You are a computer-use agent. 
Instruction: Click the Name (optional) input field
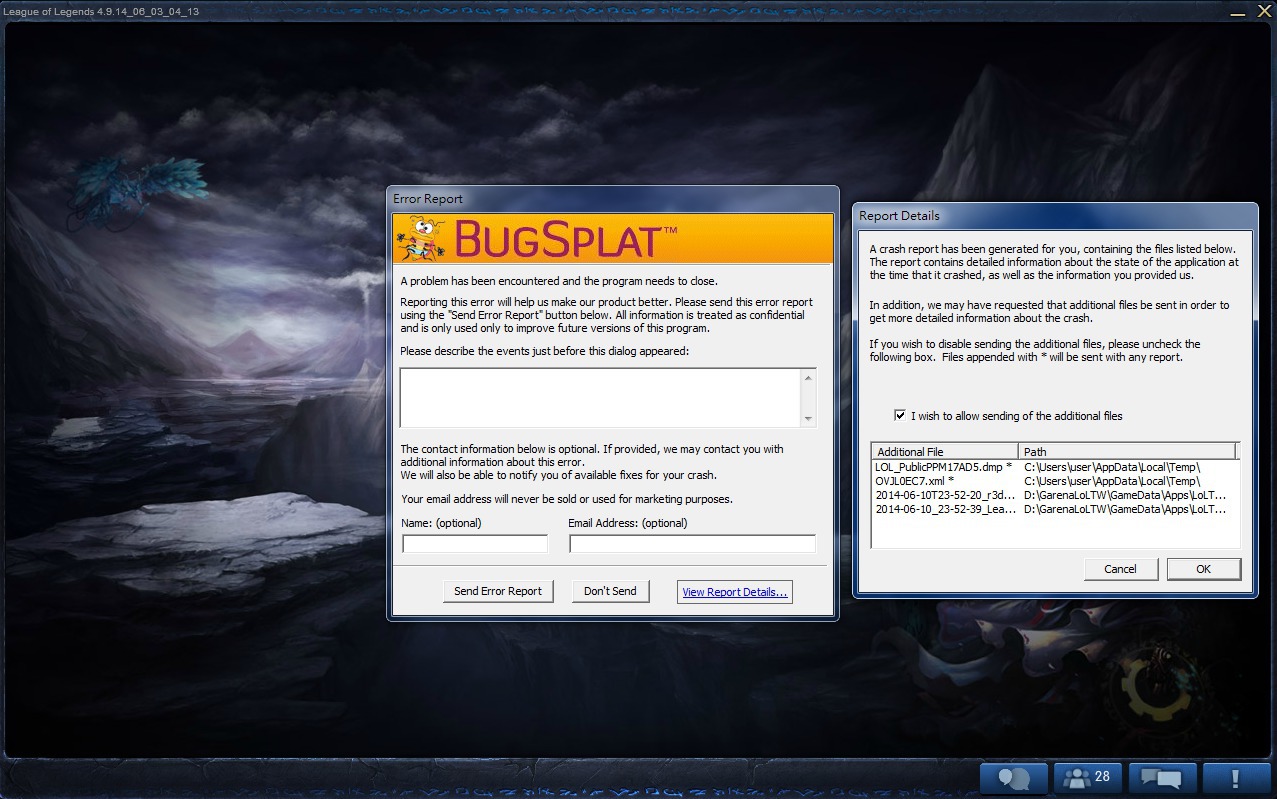(475, 544)
